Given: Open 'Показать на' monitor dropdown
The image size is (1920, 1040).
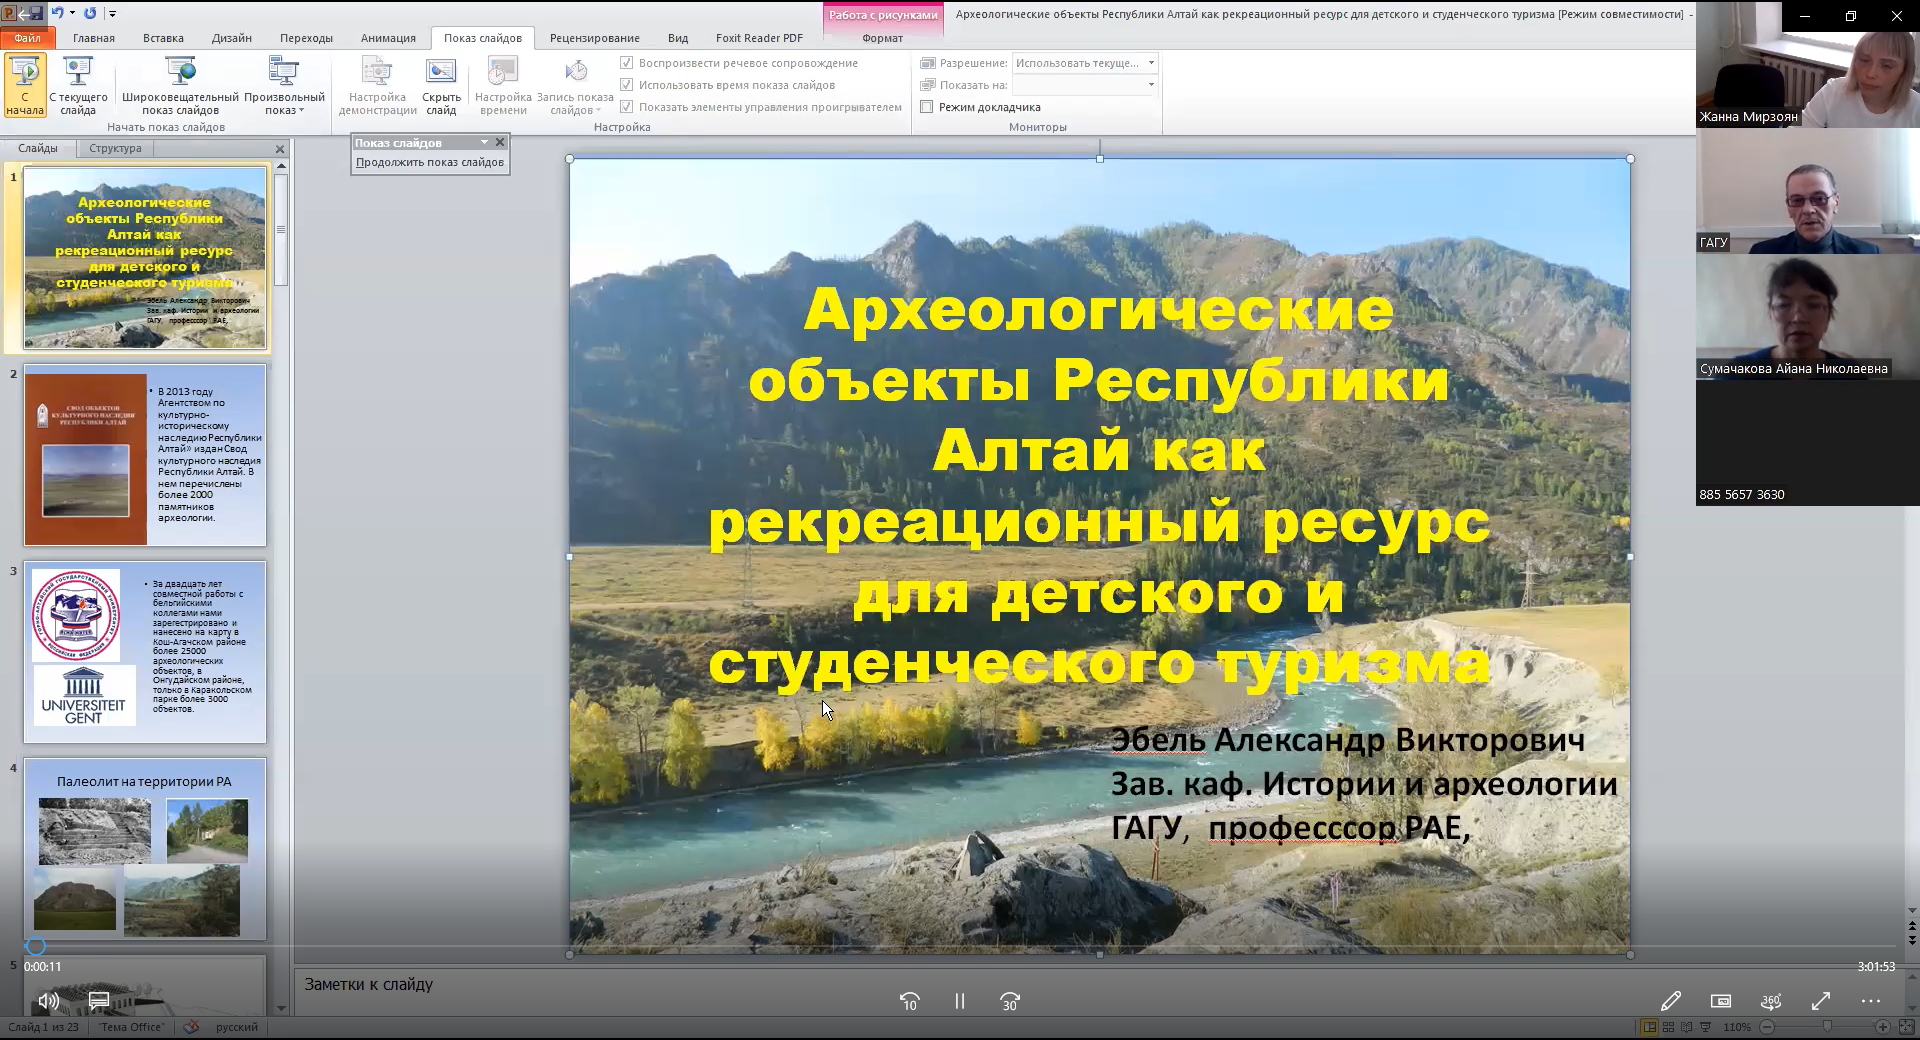Looking at the screenshot, I should 1151,85.
